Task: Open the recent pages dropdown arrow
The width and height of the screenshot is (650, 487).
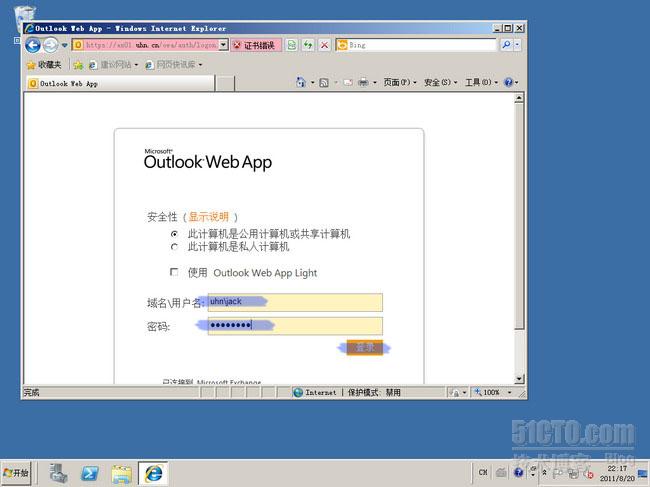Action: coord(65,45)
